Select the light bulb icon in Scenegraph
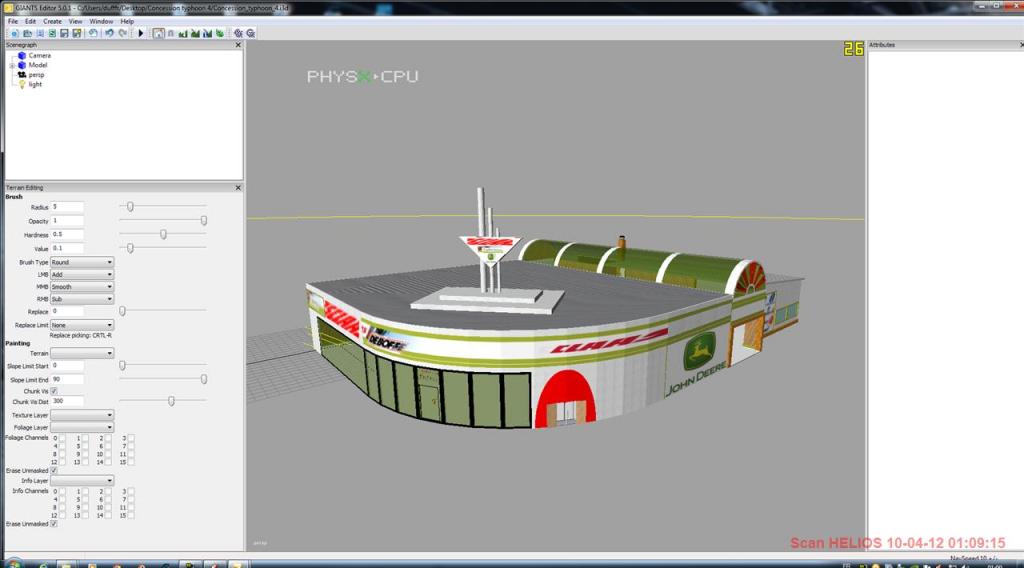 (22, 84)
